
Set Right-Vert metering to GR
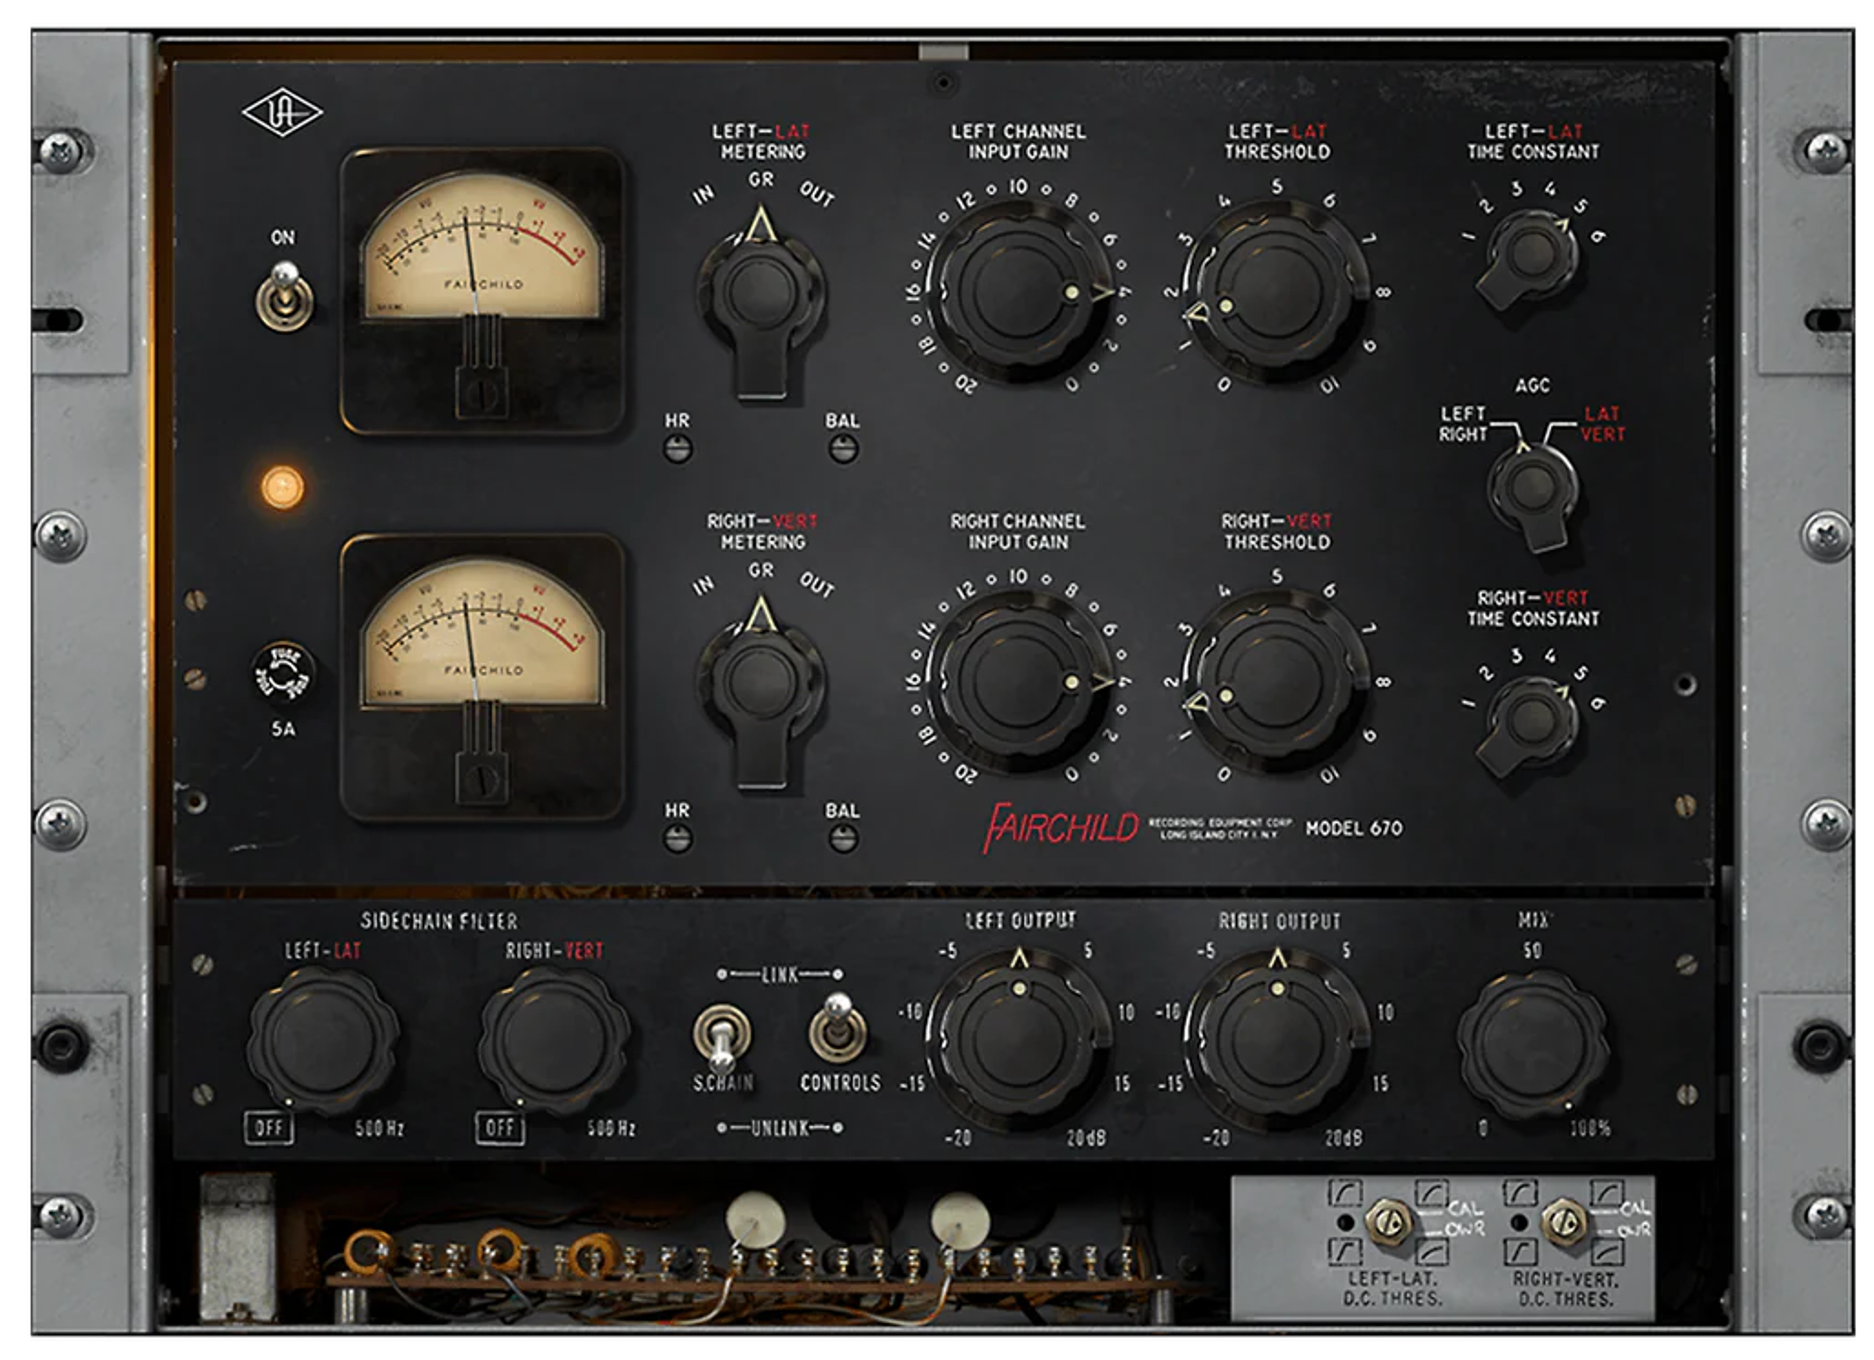(x=761, y=570)
